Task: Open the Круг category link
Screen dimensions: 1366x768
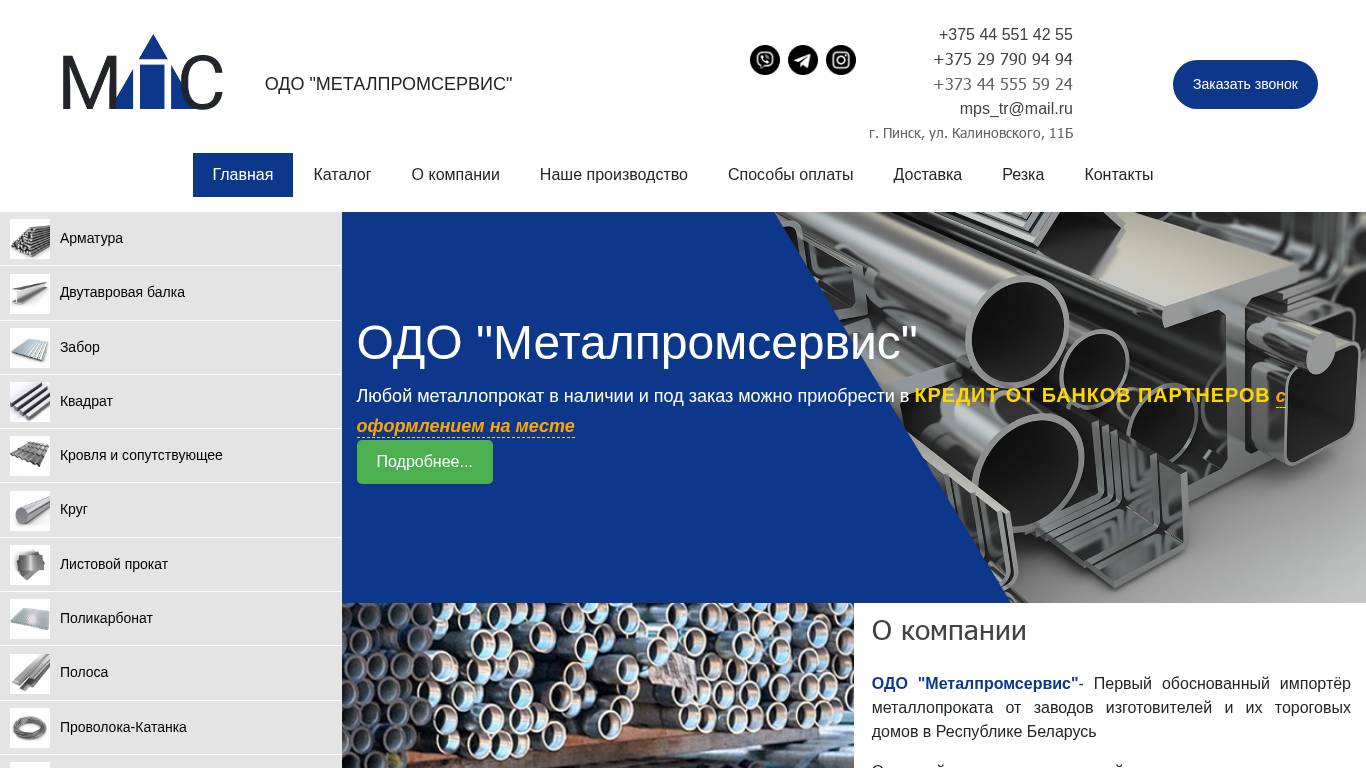Action: pyautogui.click(x=74, y=509)
